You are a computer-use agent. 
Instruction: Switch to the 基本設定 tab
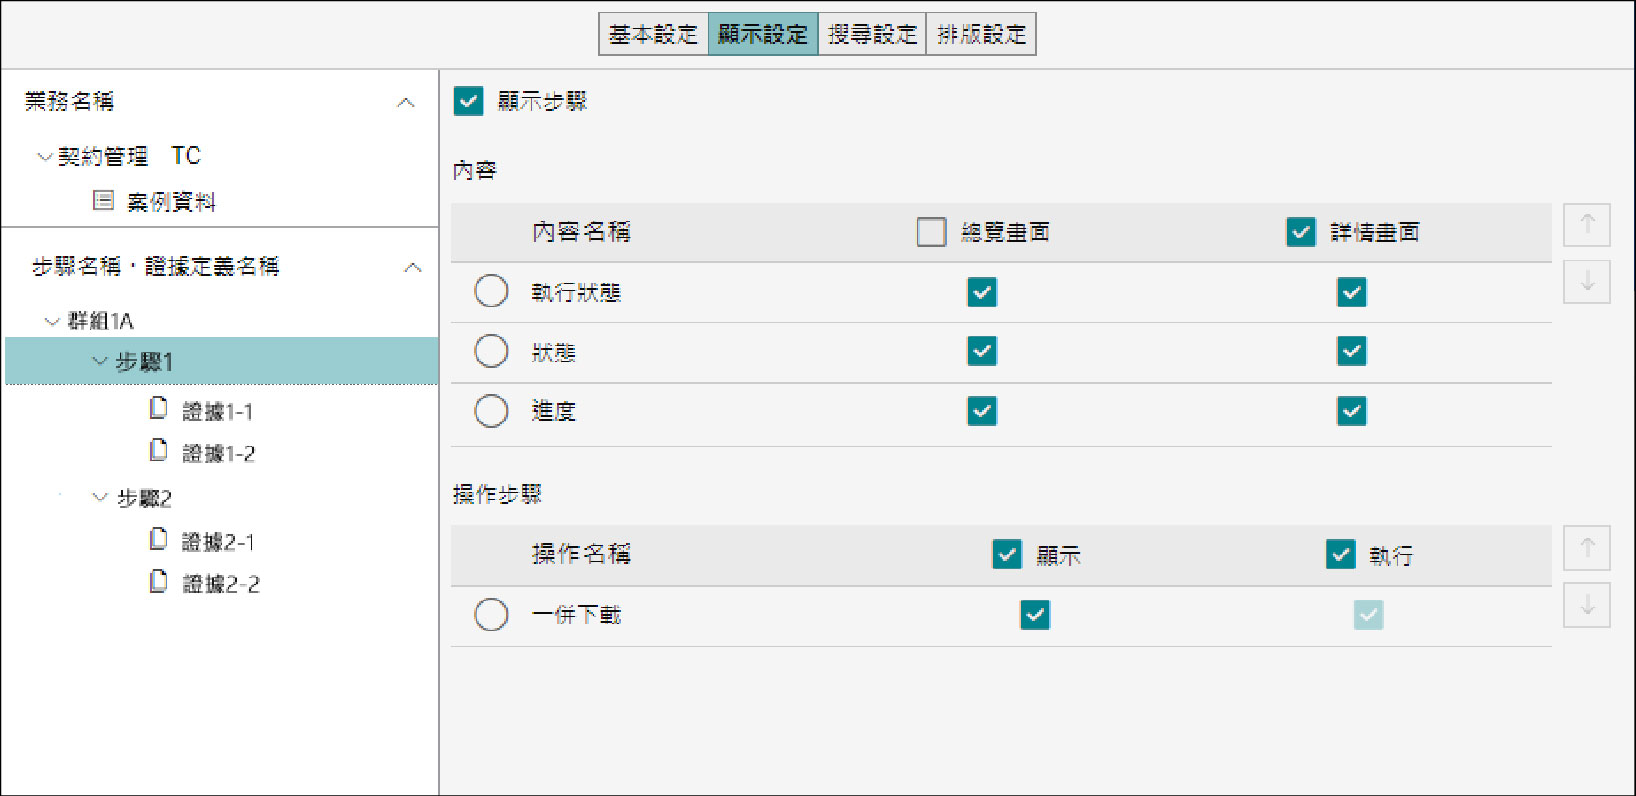(653, 34)
